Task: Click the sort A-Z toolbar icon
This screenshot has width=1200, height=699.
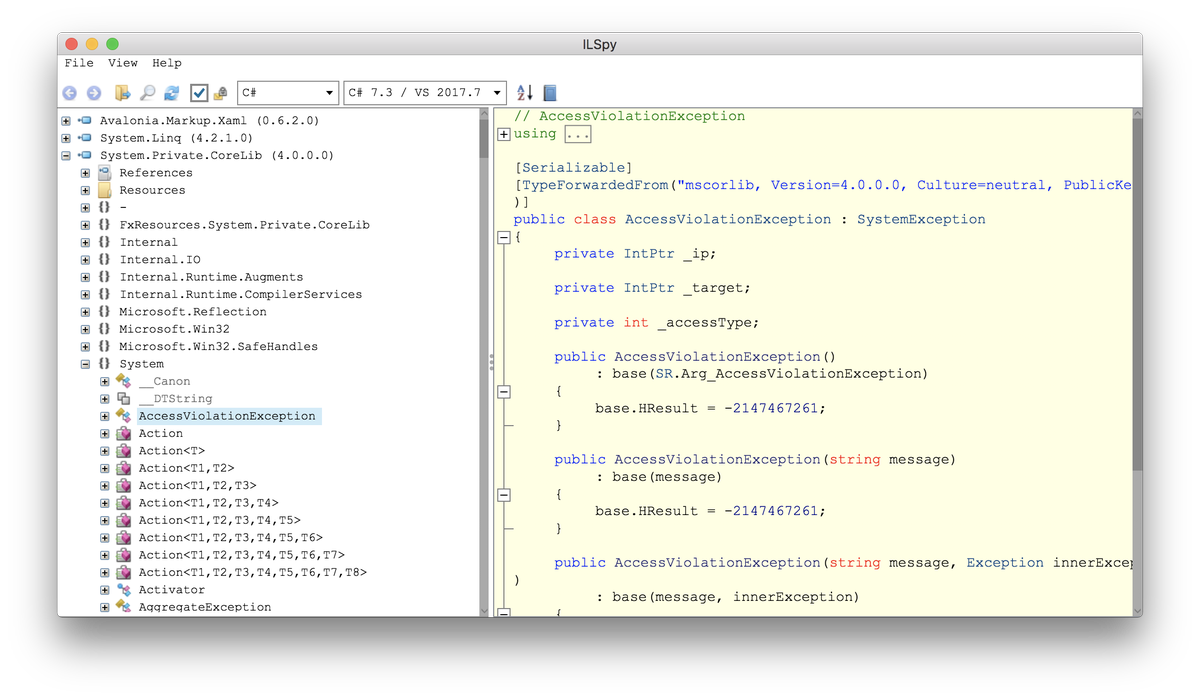Action: pyautogui.click(x=525, y=93)
